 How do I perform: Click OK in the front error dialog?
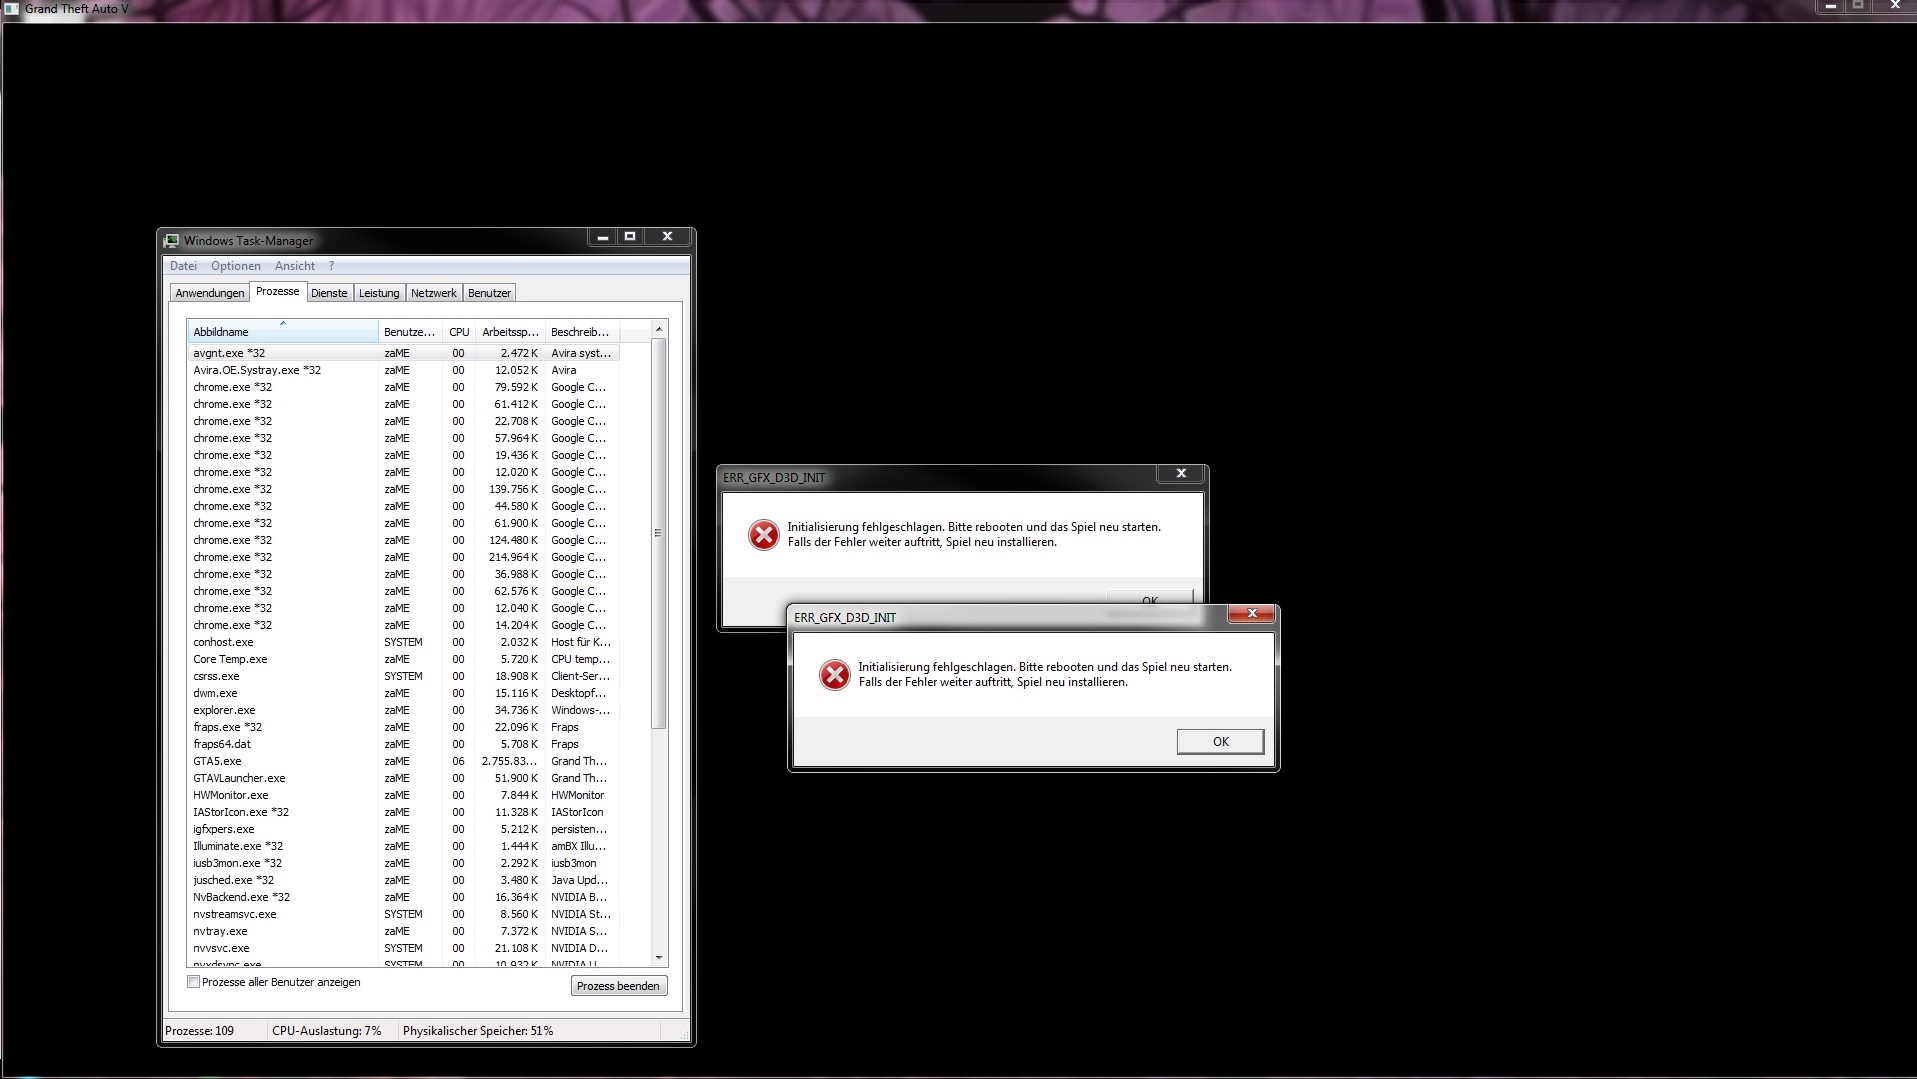coord(1220,741)
